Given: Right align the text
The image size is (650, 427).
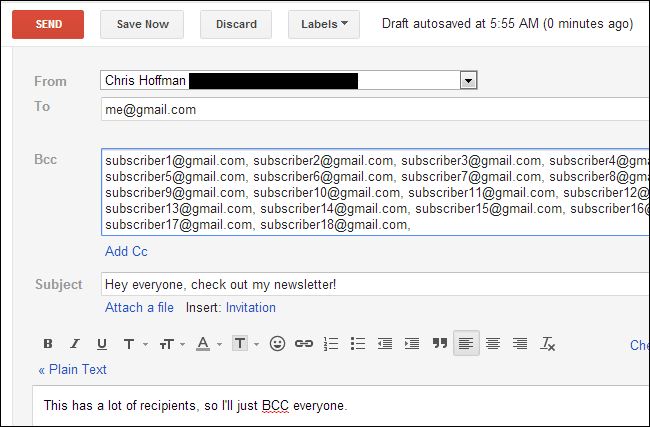Looking at the screenshot, I should click(x=520, y=344).
